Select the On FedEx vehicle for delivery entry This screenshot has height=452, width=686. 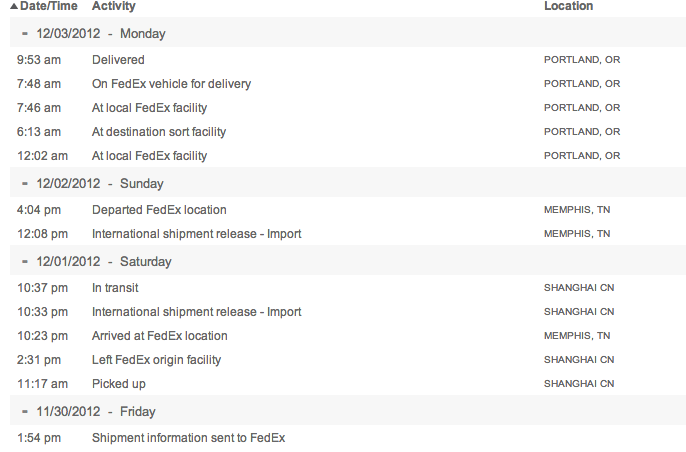171,84
